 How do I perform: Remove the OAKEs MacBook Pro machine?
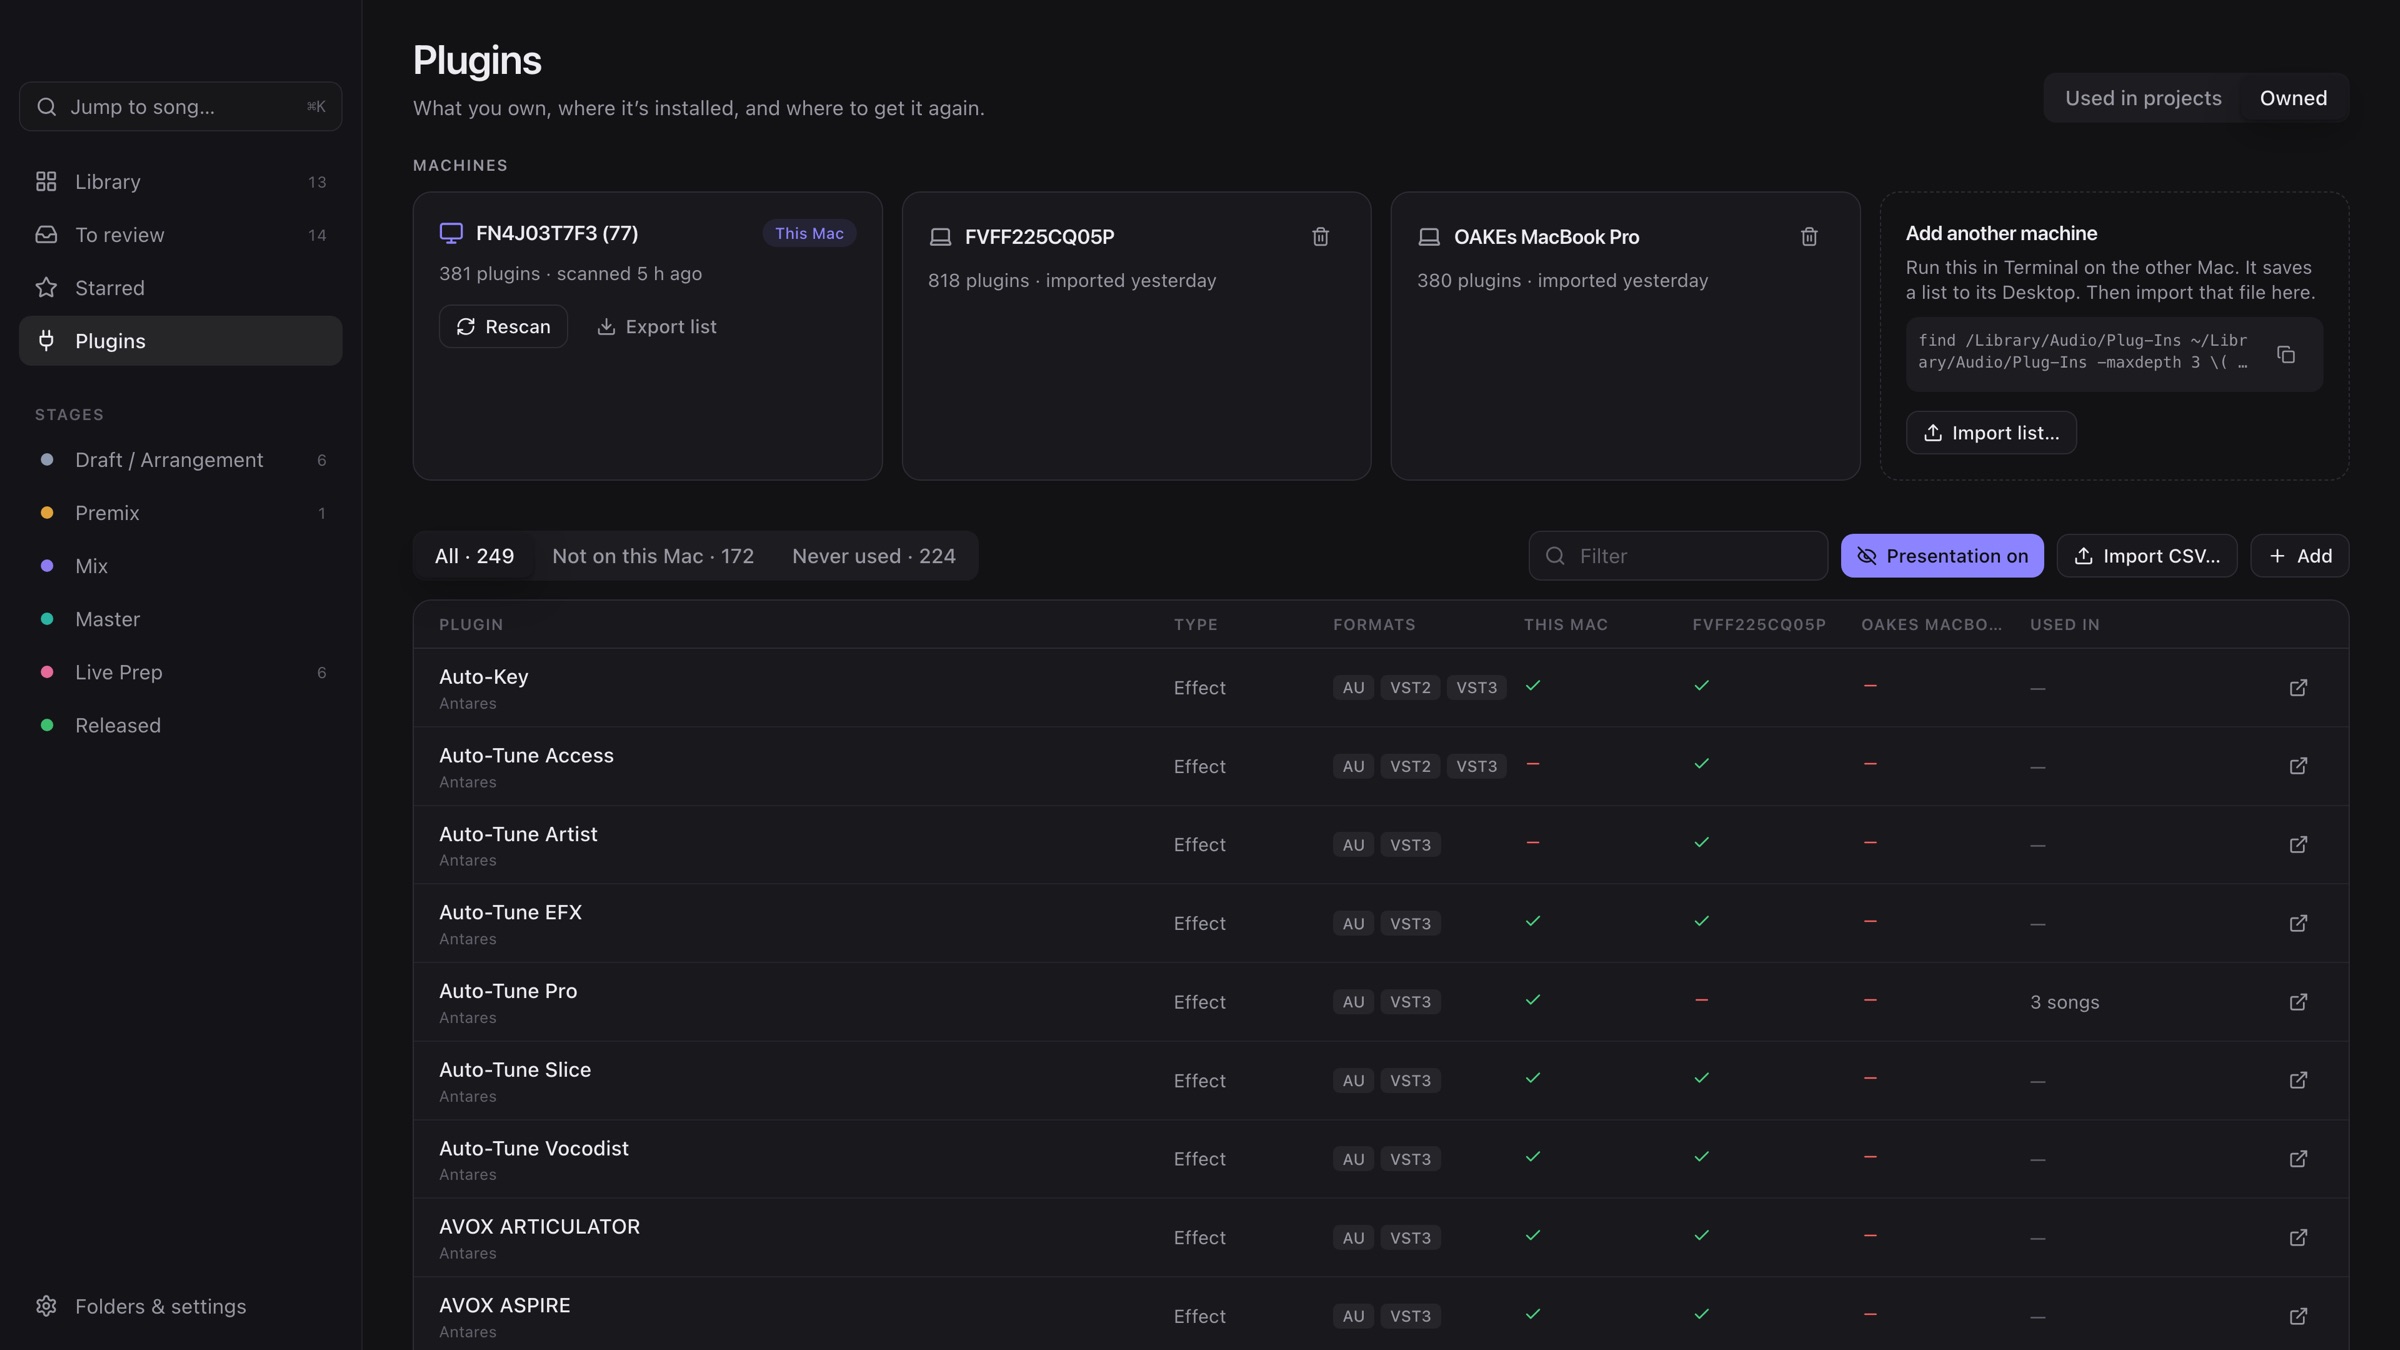click(1809, 237)
